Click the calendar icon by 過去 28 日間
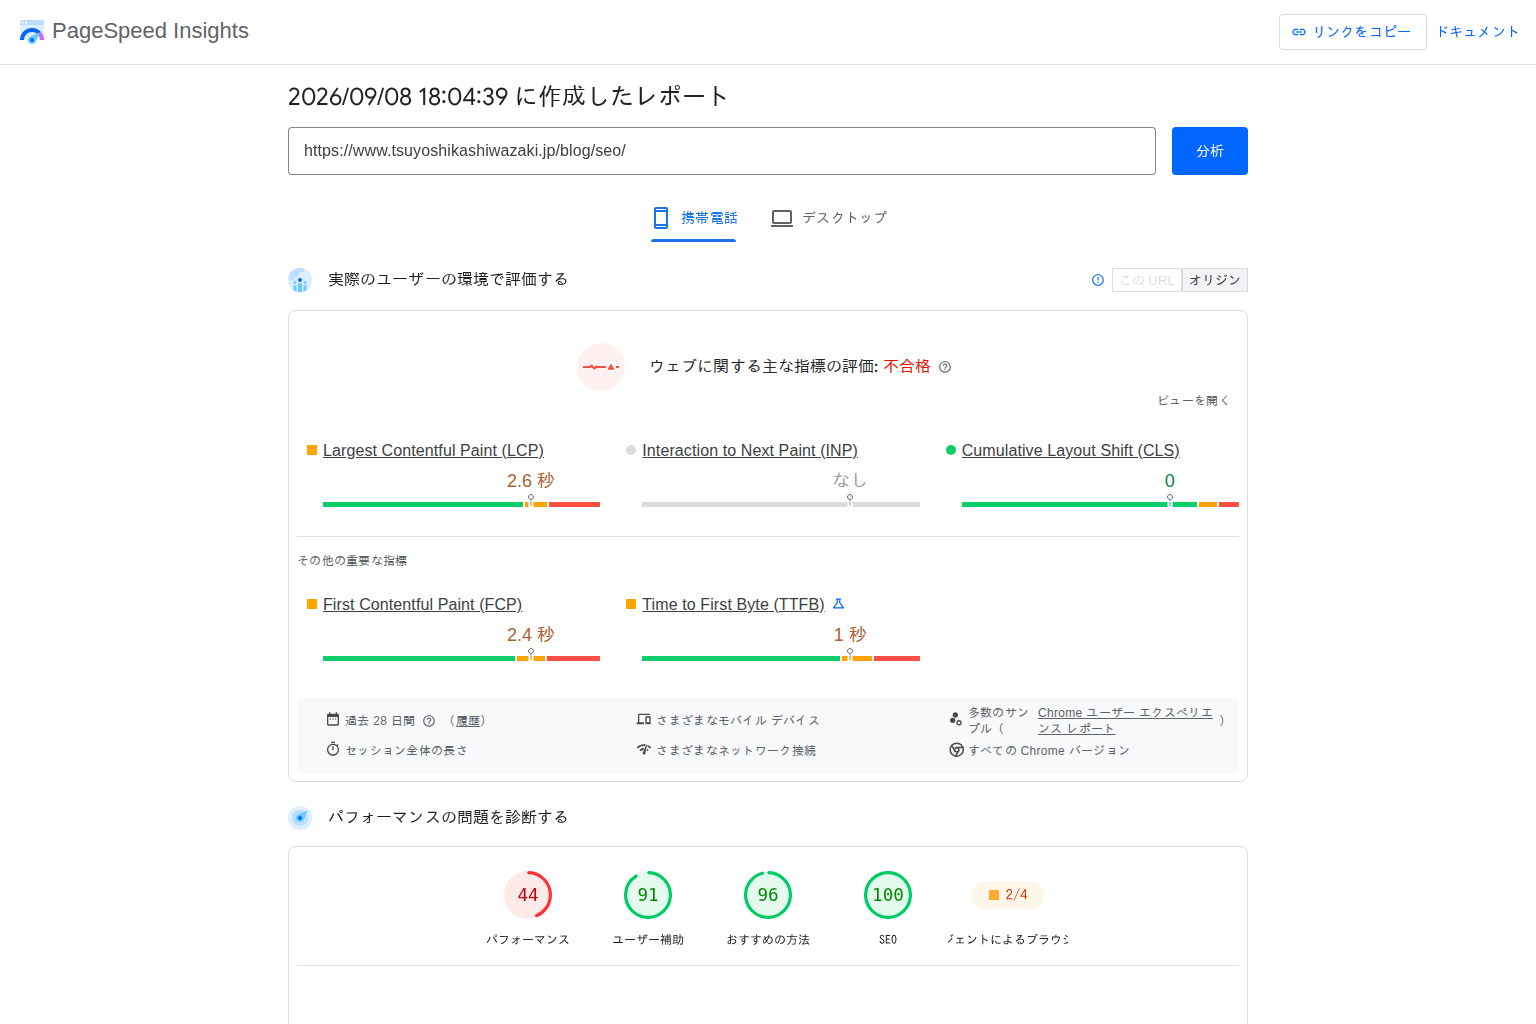 333,719
